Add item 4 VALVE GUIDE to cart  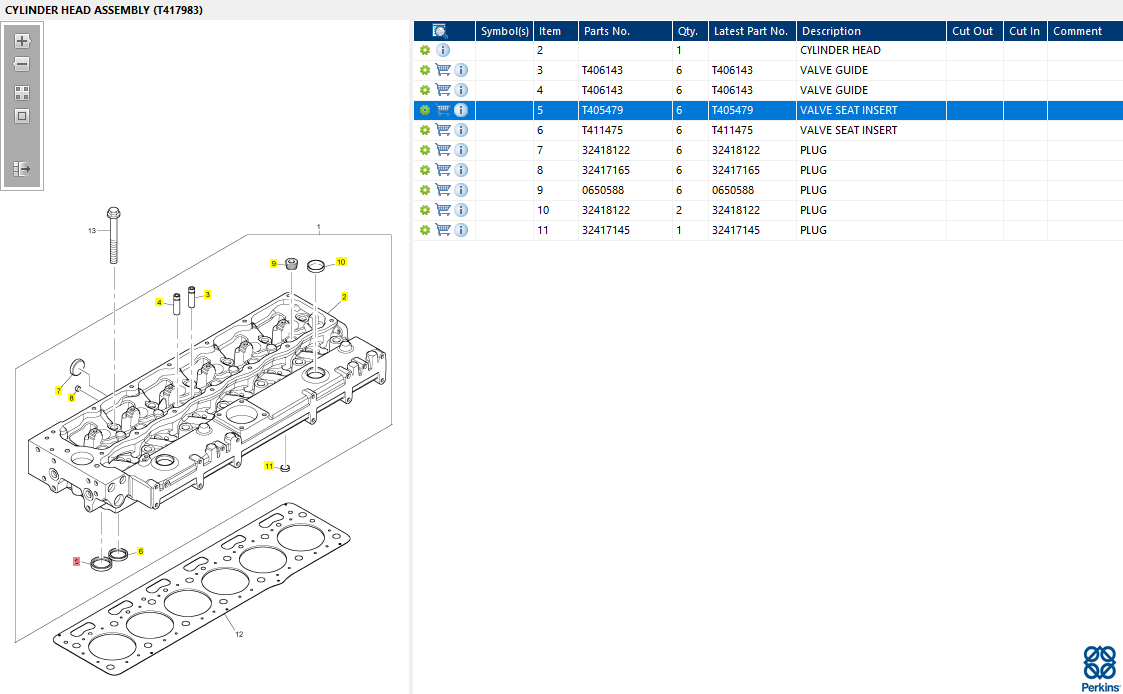(443, 90)
